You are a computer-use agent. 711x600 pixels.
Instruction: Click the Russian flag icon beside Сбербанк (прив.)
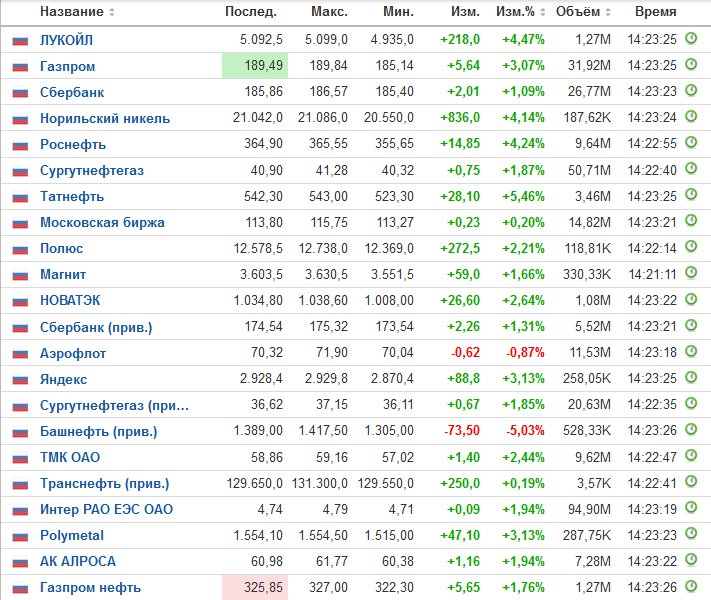20,328
